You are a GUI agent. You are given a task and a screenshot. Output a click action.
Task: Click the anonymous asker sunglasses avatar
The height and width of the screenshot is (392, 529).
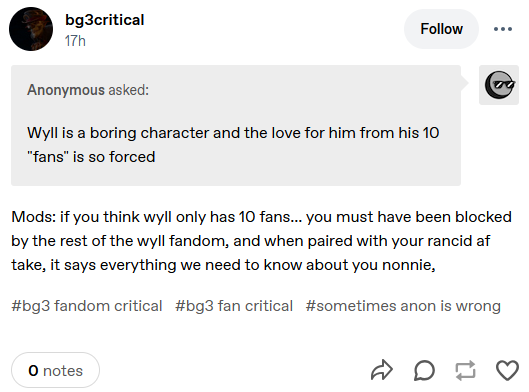pos(499,85)
